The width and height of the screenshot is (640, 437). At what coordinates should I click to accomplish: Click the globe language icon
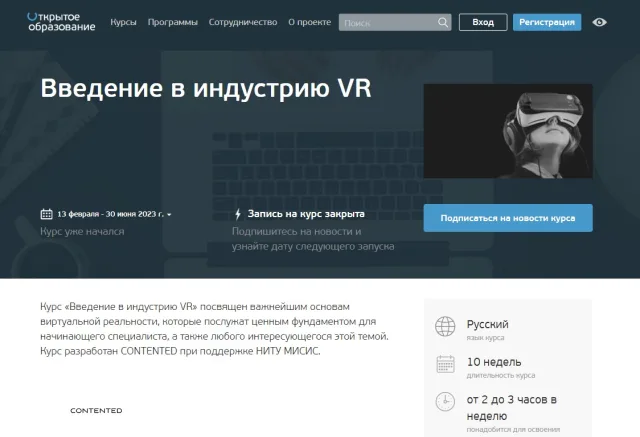click(445, 326)
